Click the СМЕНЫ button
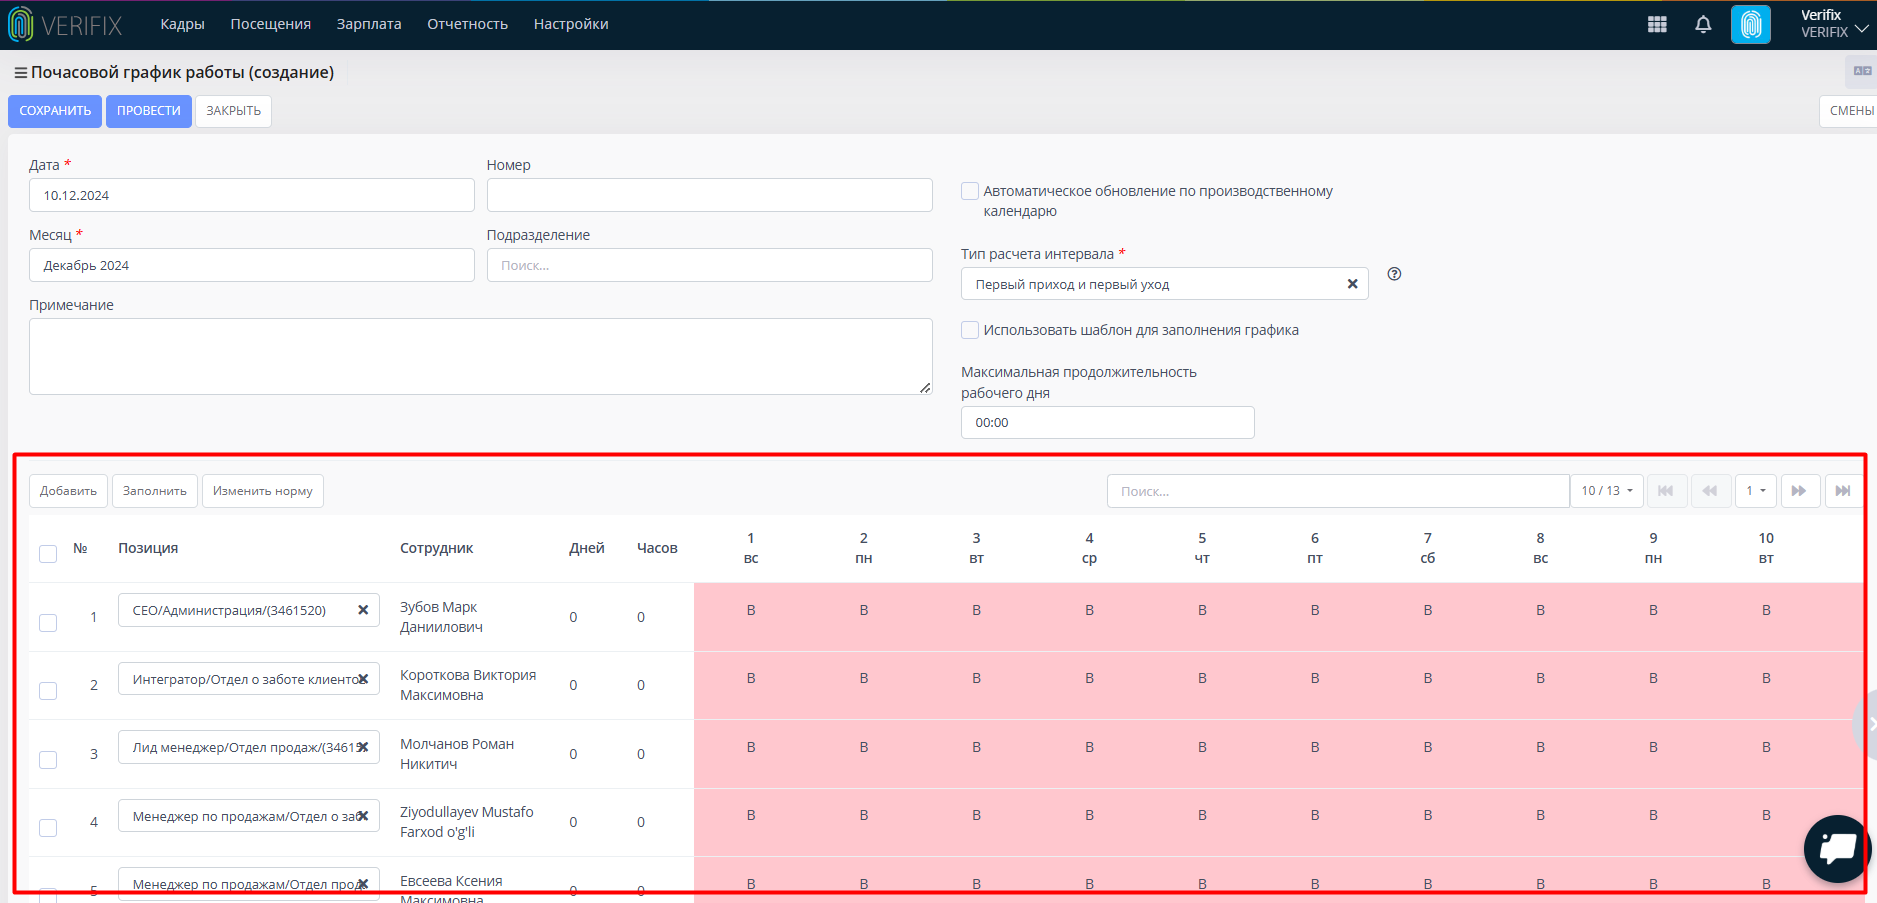The width and height of the screenshot is (1877, 903). point(1850,111)
